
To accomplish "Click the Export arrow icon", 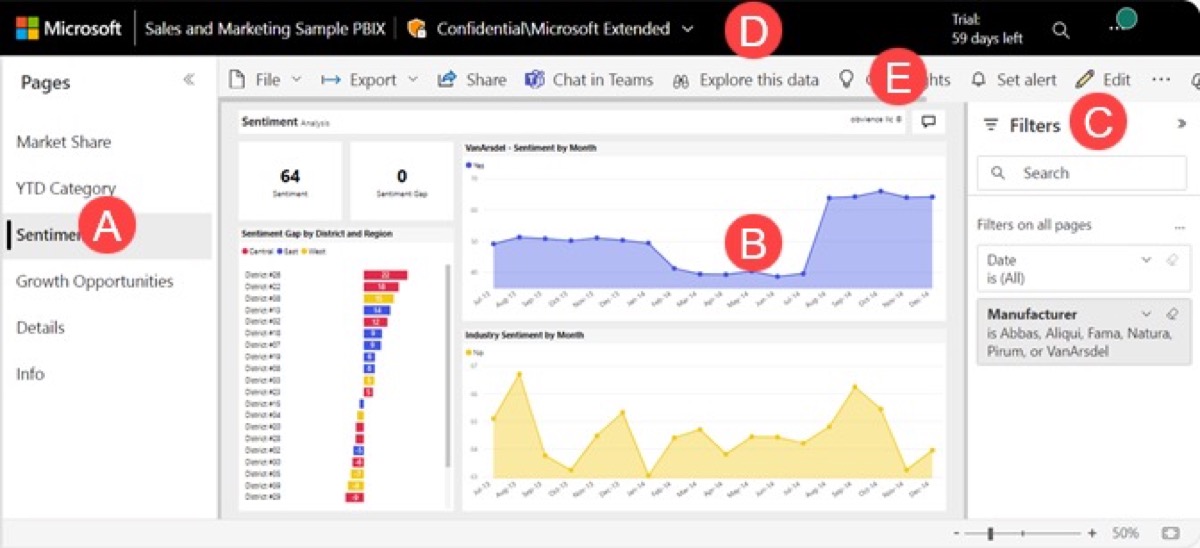I will point(331,80).
